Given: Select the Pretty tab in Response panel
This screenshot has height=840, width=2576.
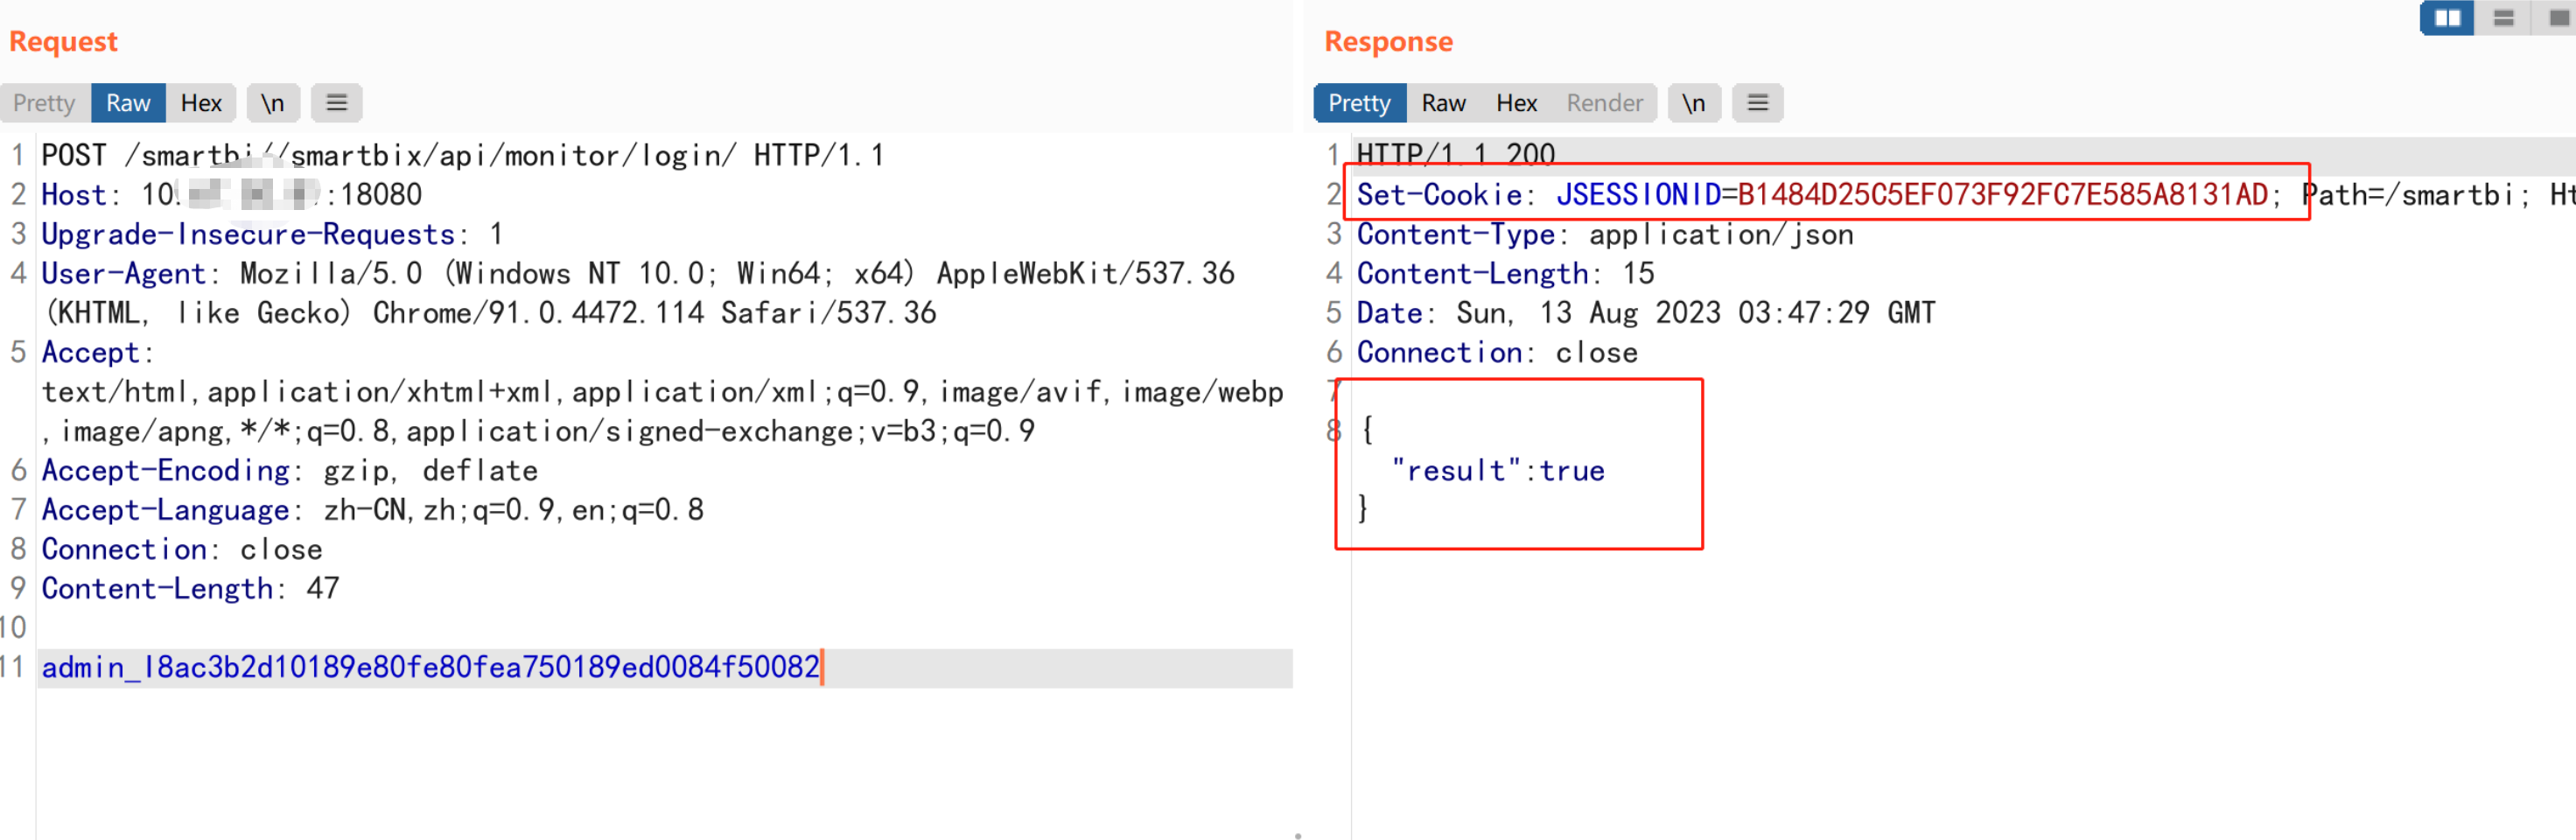Looking at the screenshot, I should click(x=1359, y=103).
